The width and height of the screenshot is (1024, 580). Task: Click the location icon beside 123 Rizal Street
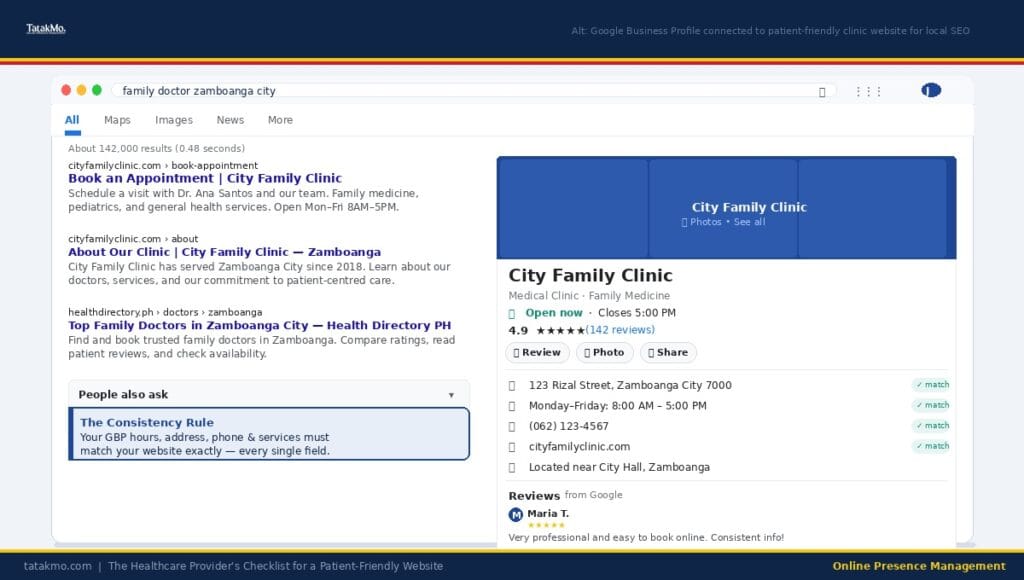coord(512,386)
